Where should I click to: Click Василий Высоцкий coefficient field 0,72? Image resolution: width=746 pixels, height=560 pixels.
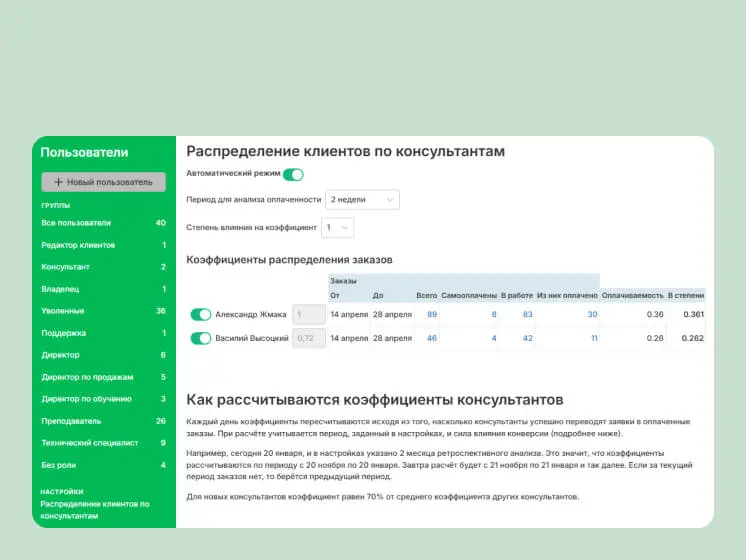click(309, 338)
